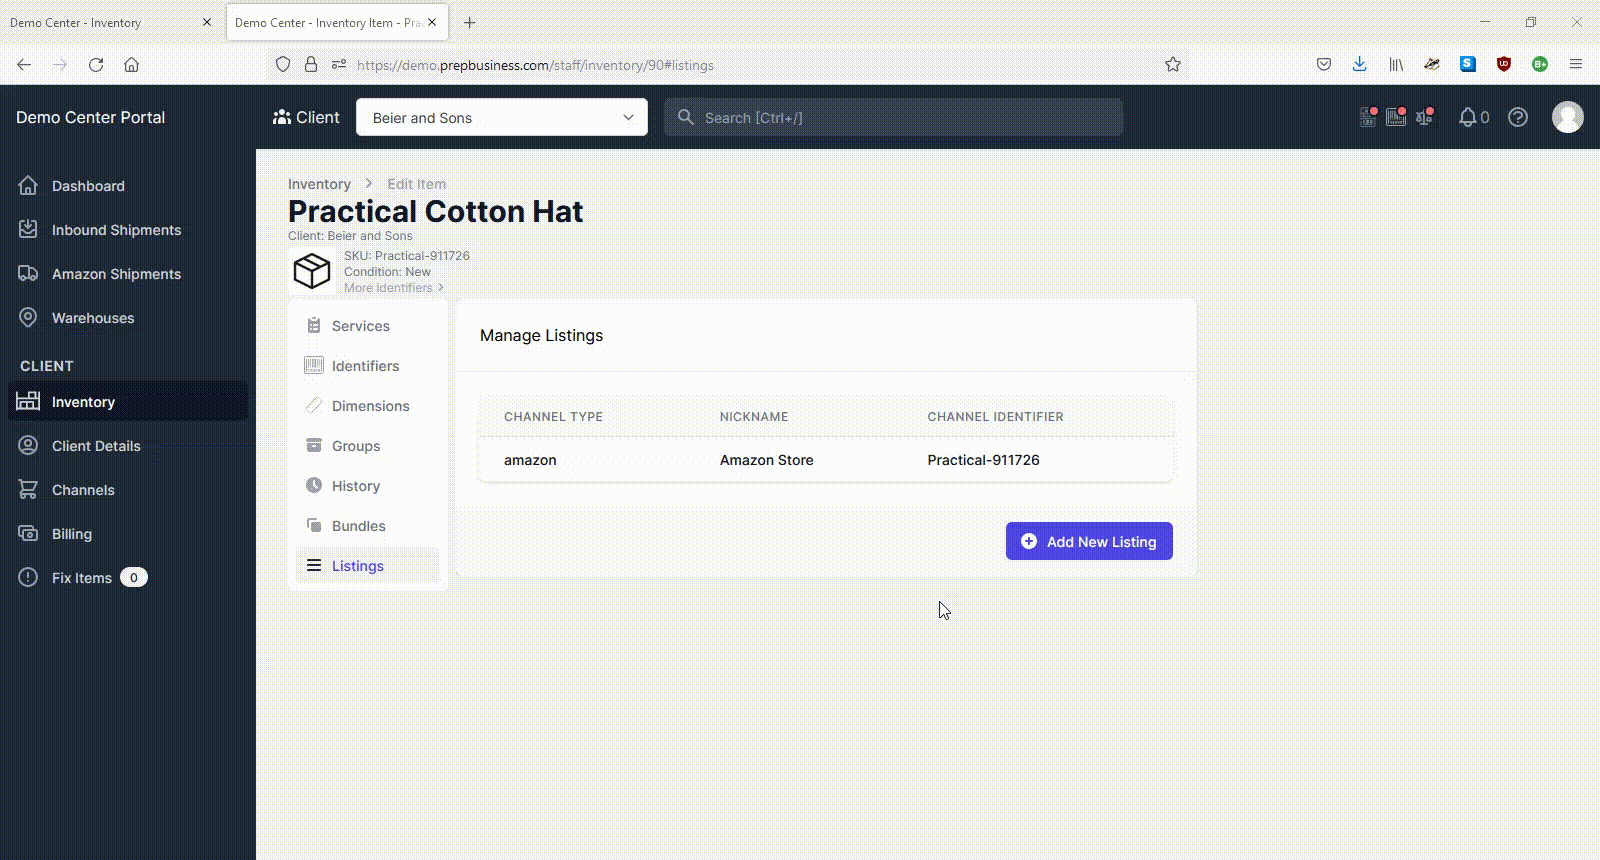Click the Dimensions ruler icon
Viewport: 1600px width, 860px height.
coord(314,405)
